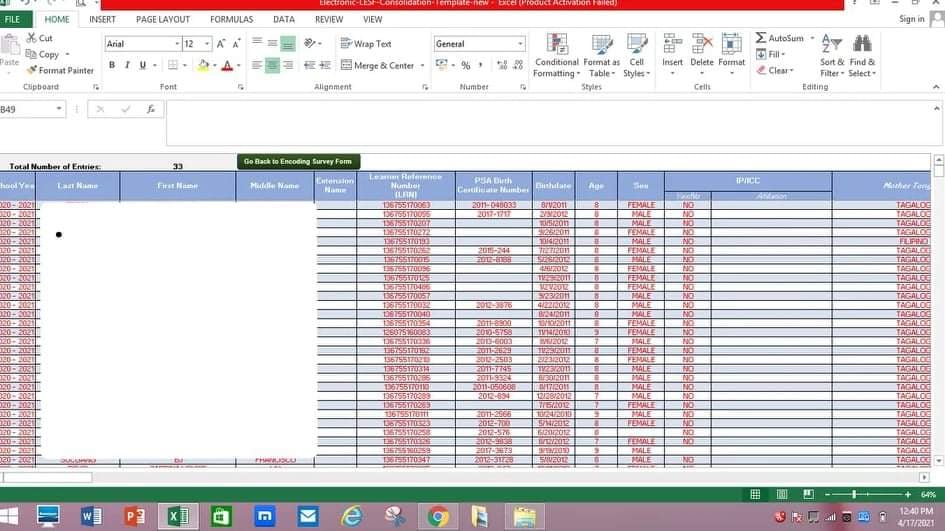Click the Delete cells icon
The height and width of the screenshot is (531, 945).
coord(702,45)
